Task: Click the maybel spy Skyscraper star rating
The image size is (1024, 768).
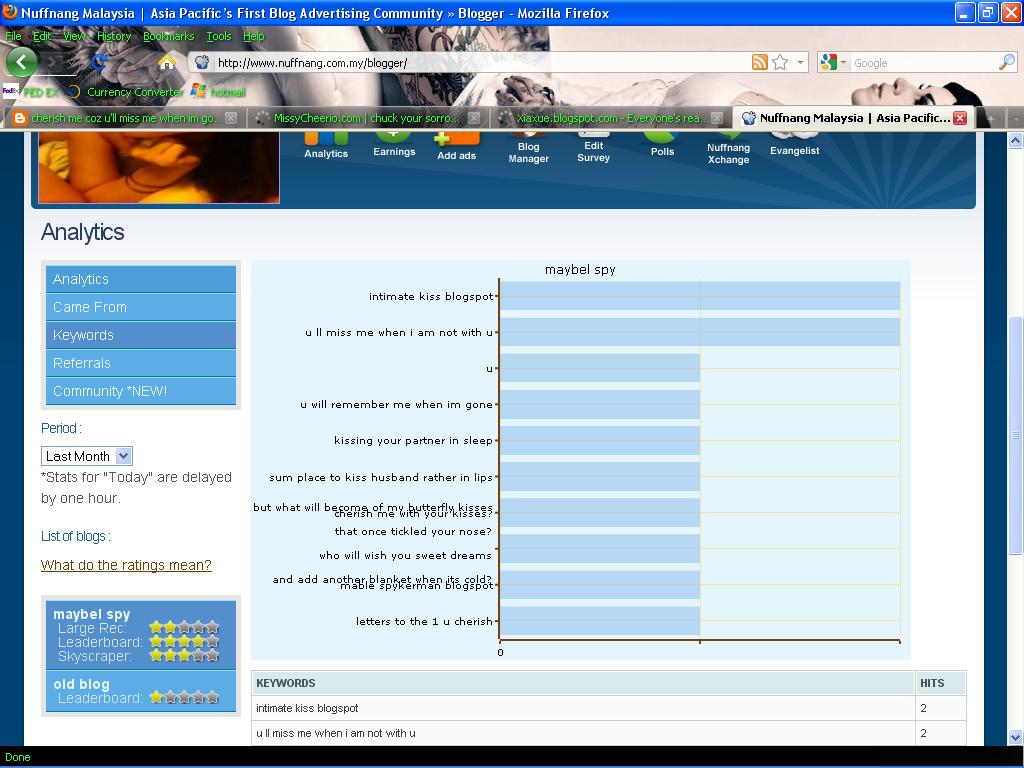Action: 184,656
